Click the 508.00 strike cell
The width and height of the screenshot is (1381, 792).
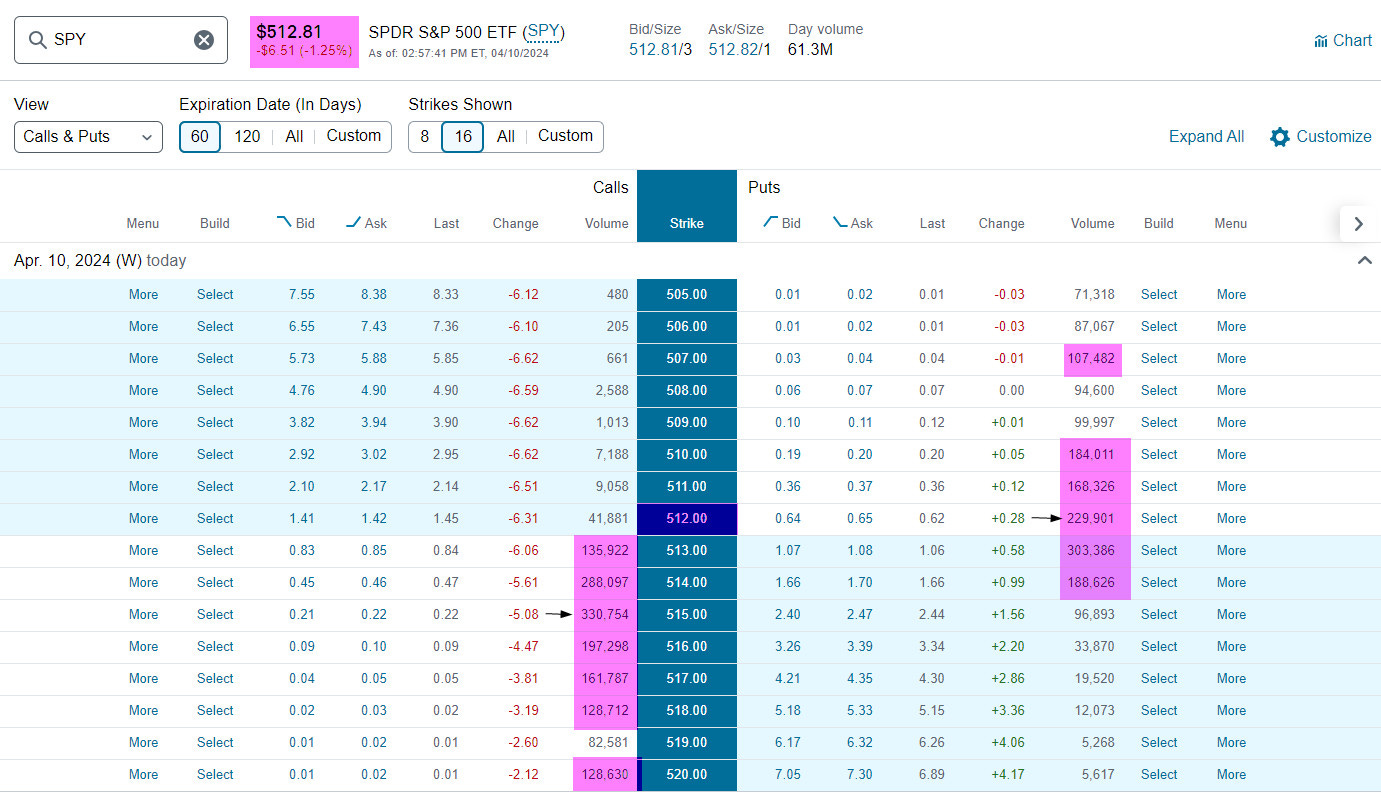click(x=687, y=391)
